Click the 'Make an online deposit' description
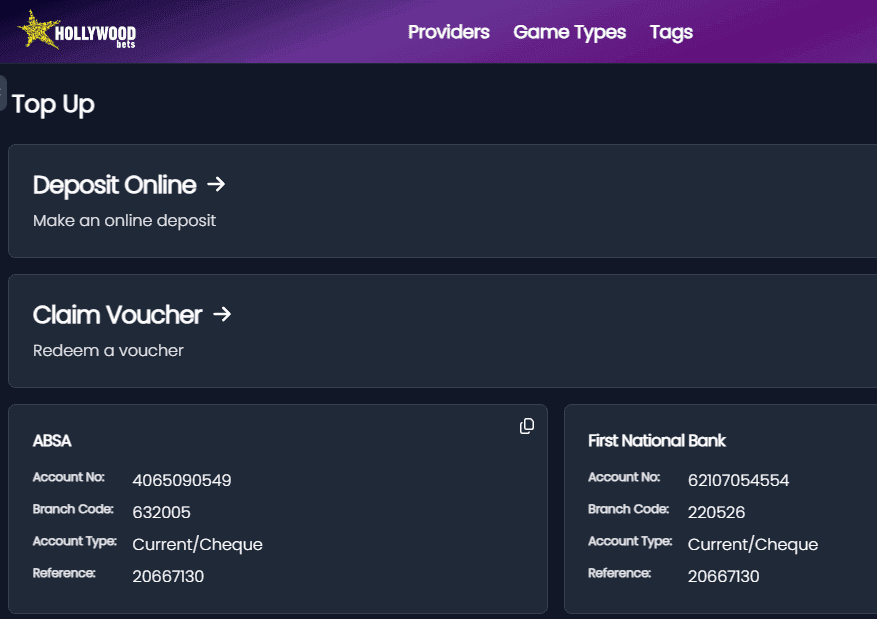877x619 pixels. coord(124,220)
